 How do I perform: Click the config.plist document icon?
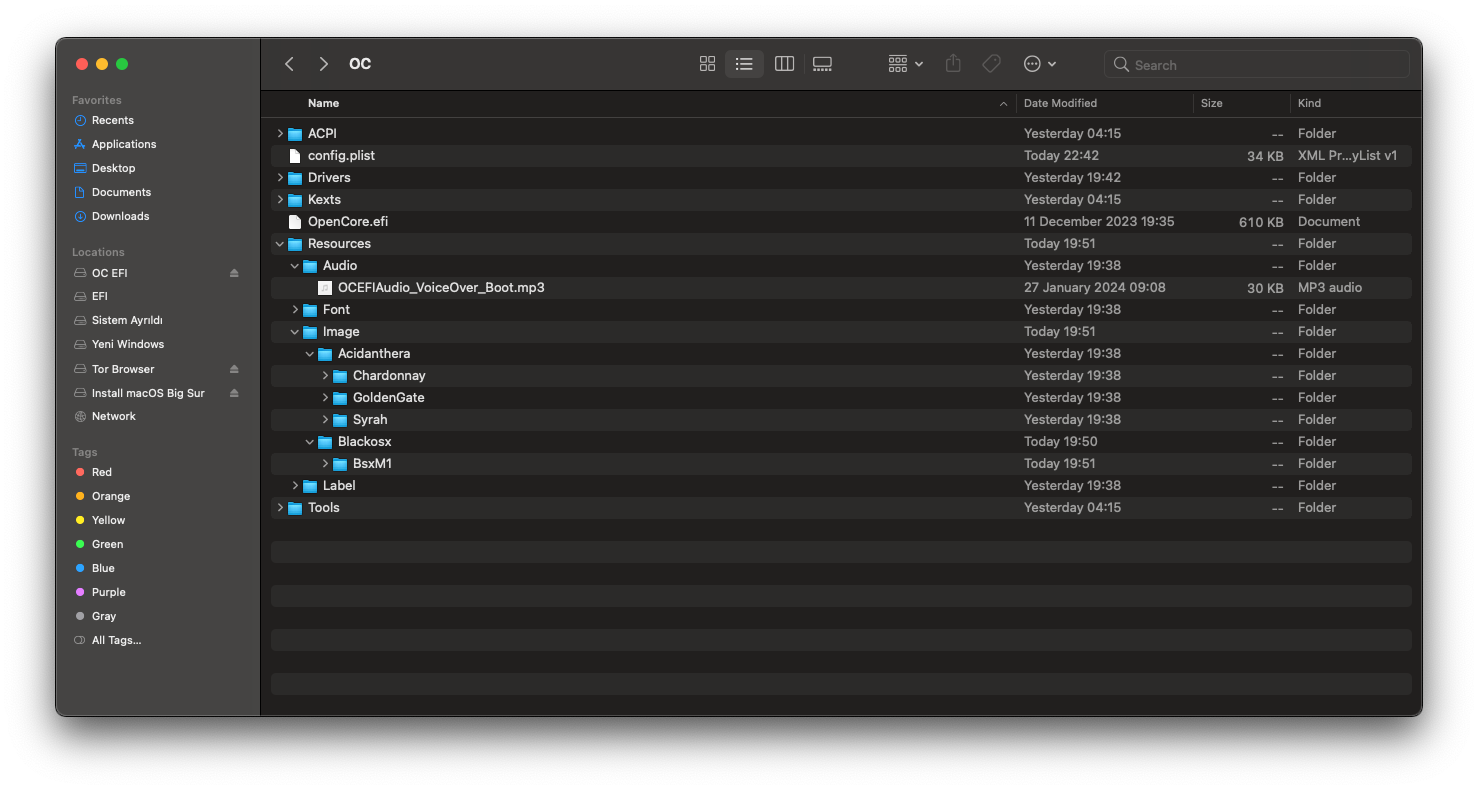click(x=295, y=156)
